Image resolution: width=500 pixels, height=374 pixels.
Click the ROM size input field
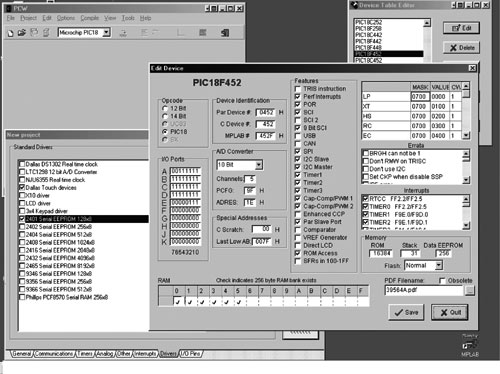381,253
